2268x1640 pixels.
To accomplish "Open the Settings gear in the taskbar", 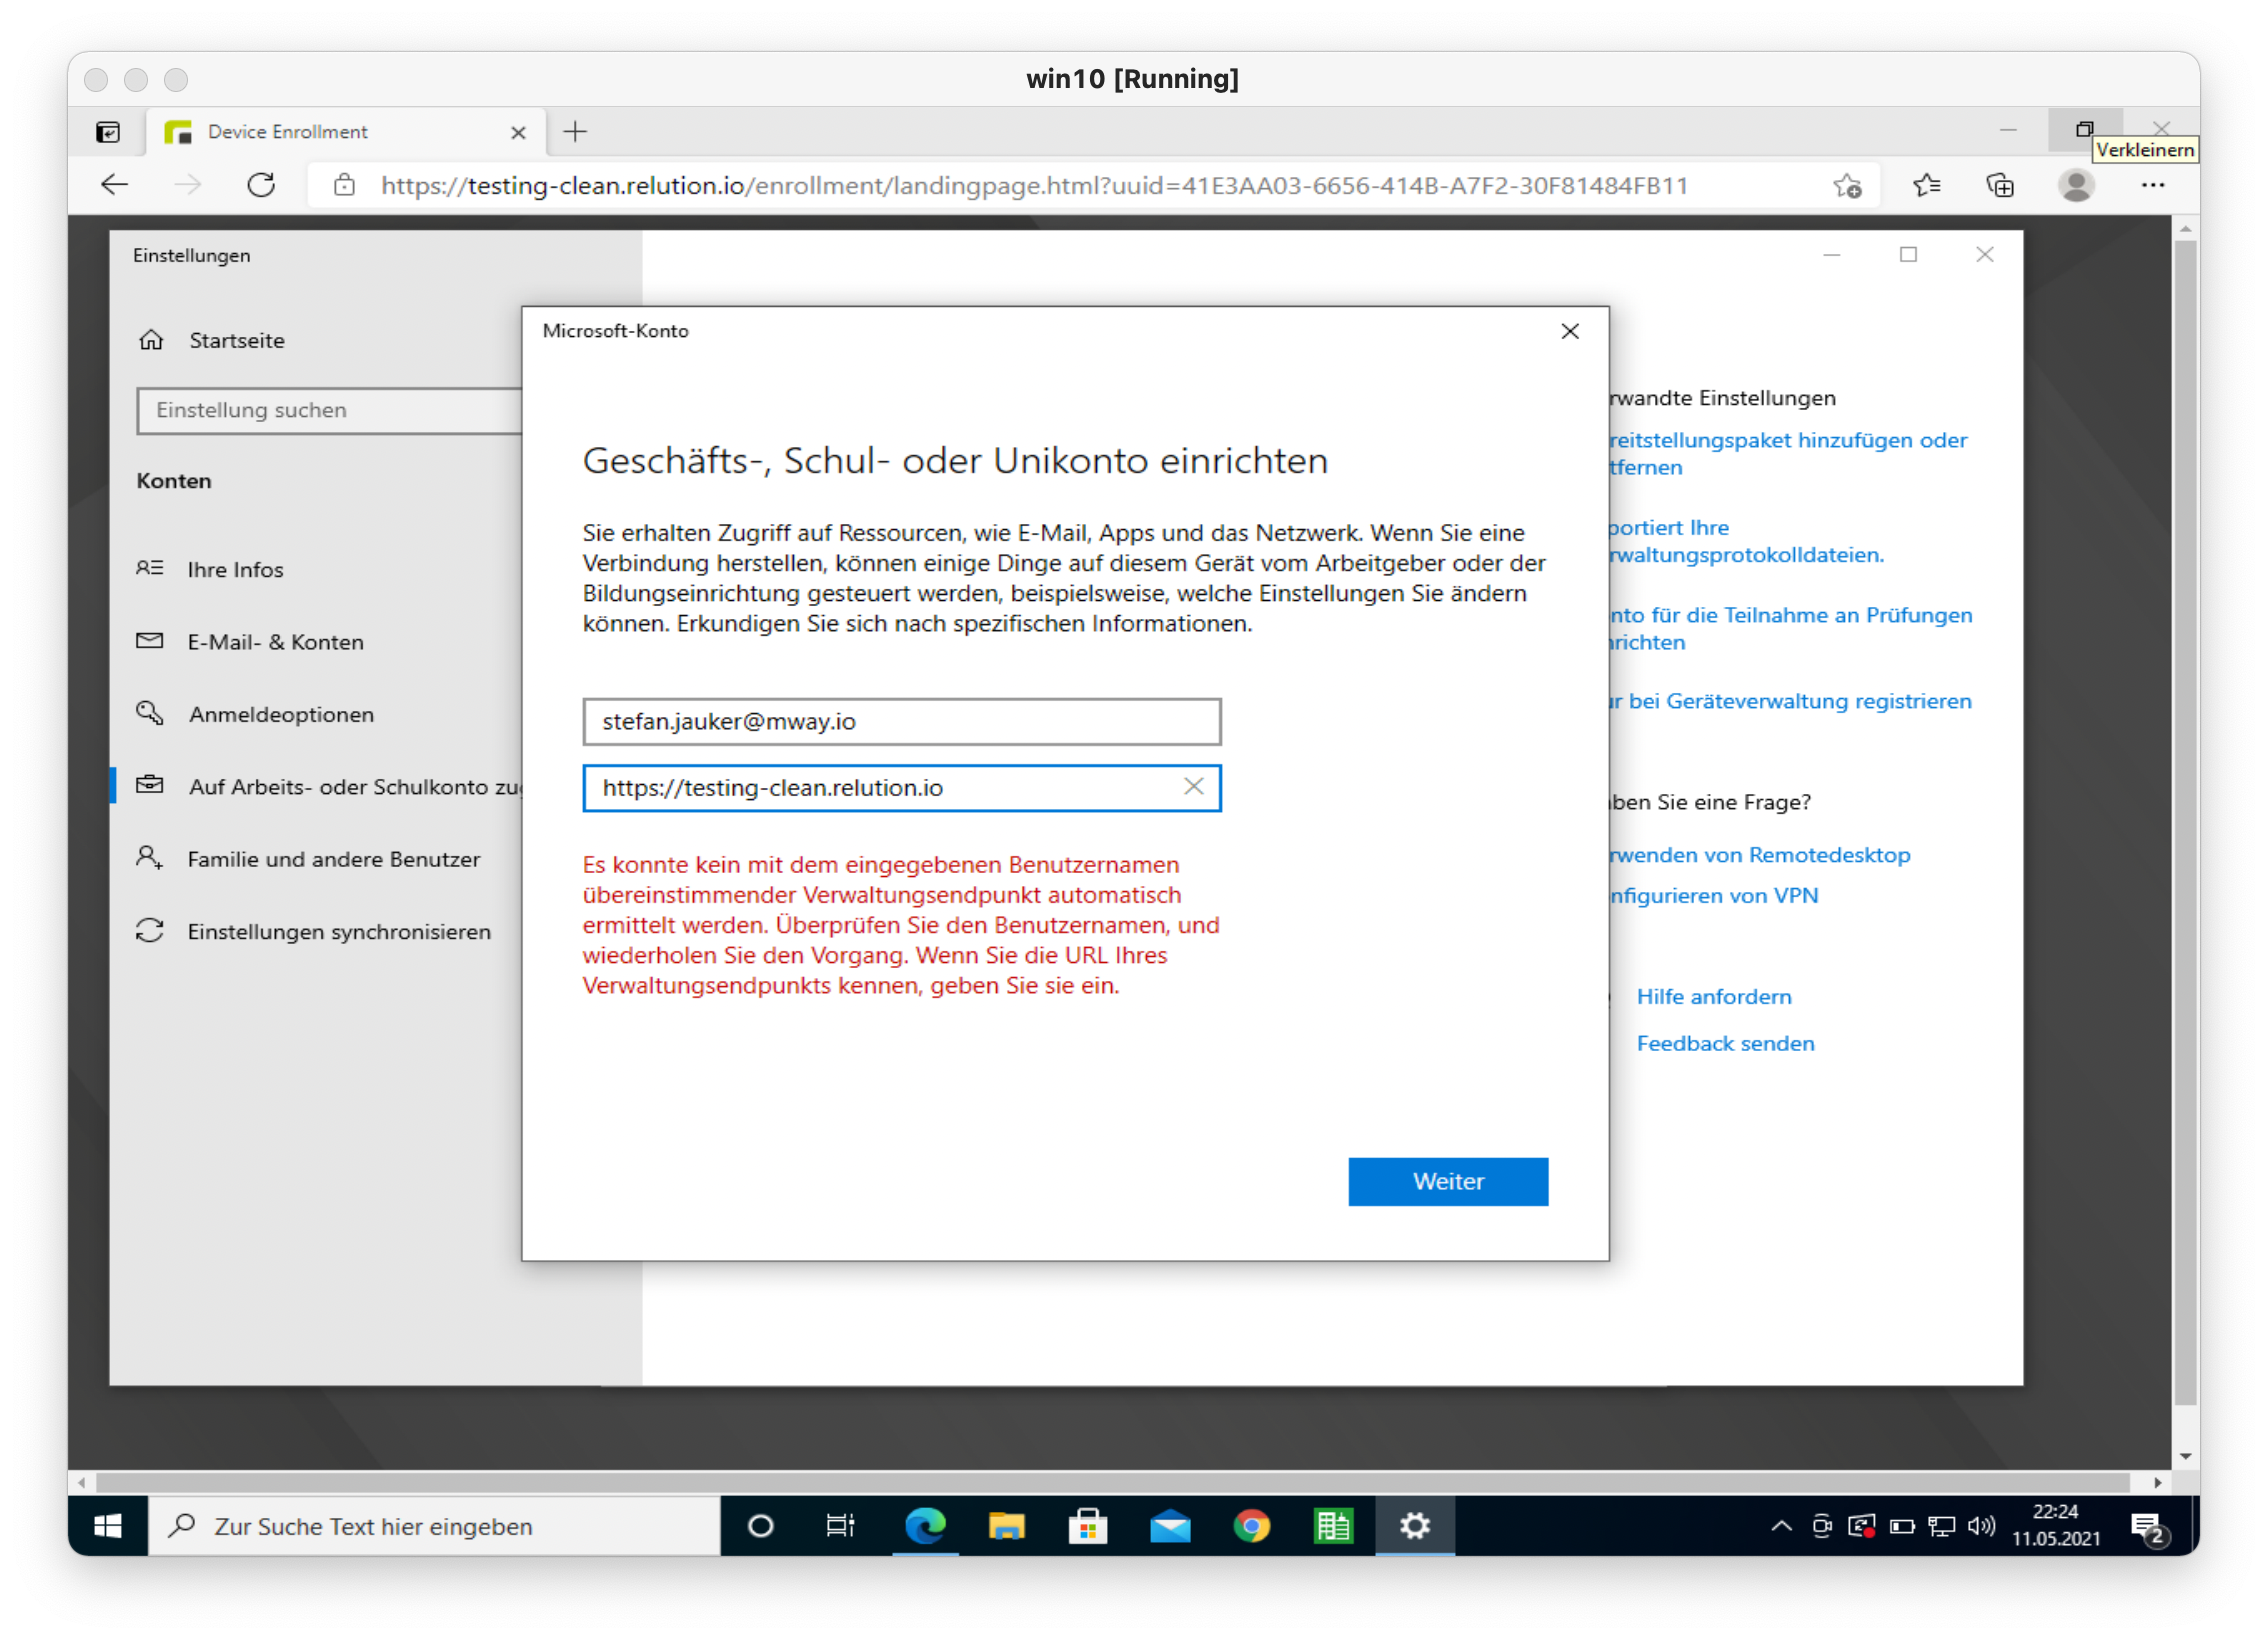I will [x=1414, y=1526].
